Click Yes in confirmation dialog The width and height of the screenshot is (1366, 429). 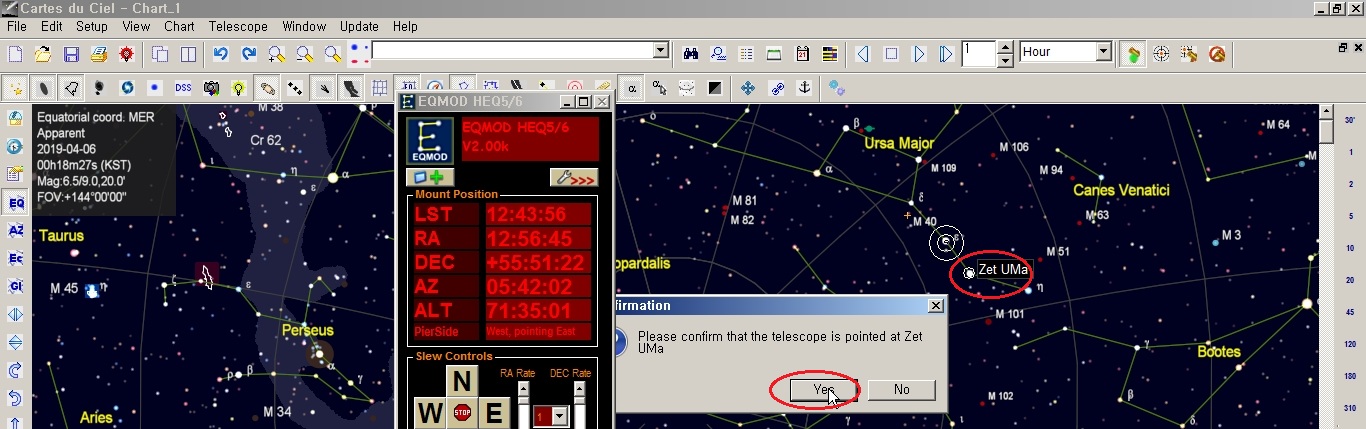point(822,389)
